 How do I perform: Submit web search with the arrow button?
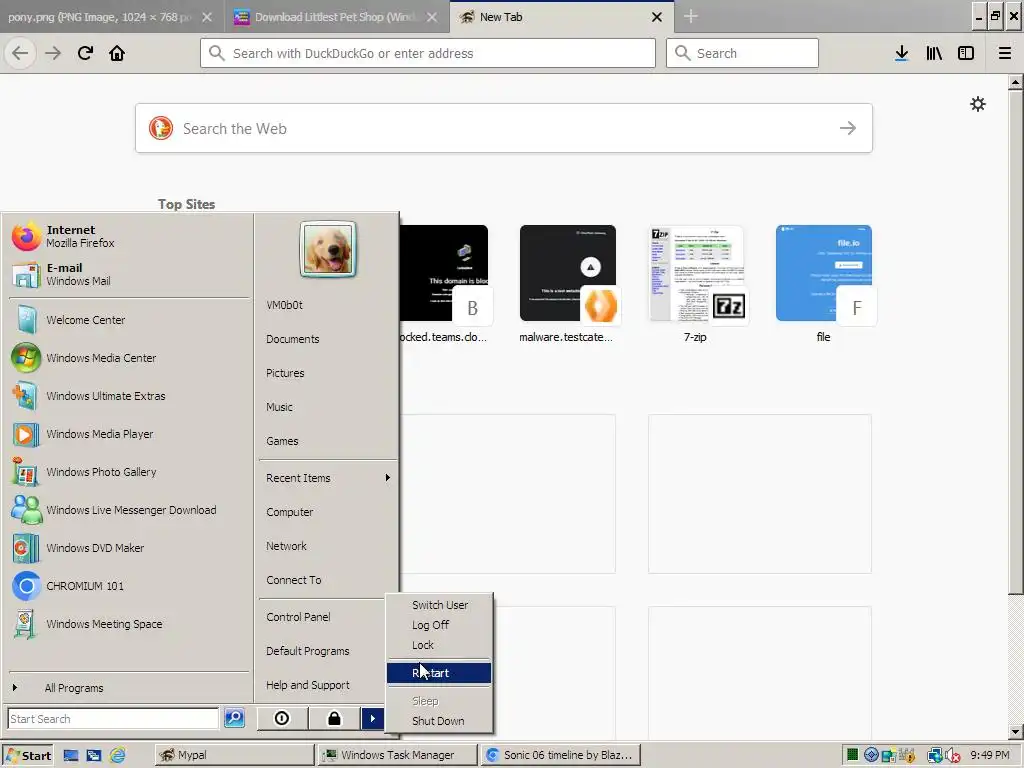point(848,128)
